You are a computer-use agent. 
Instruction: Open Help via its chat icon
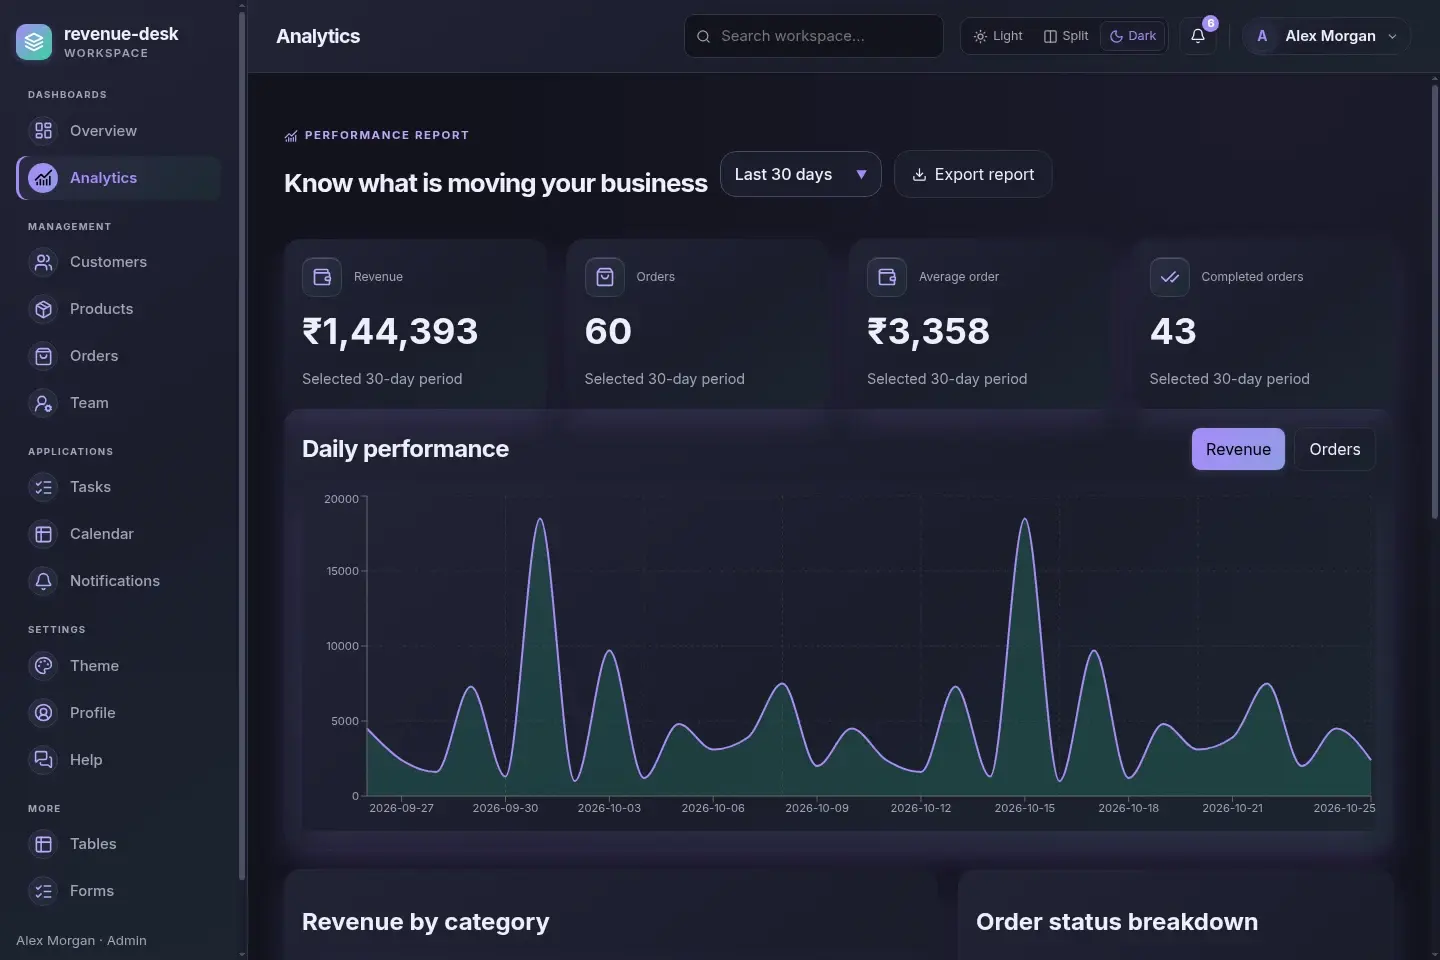point(43,760)
